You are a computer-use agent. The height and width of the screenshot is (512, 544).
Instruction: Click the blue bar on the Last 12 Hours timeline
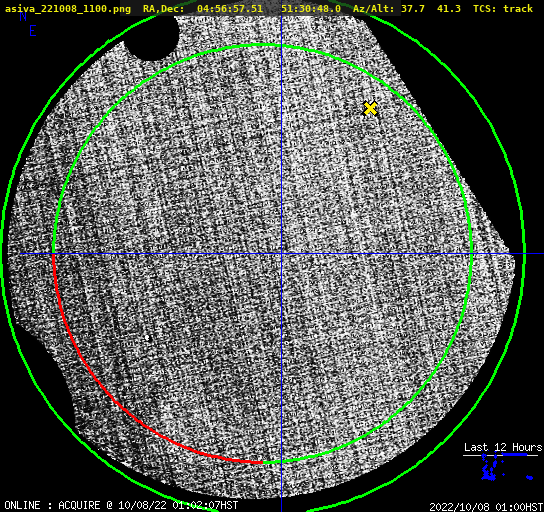coord(515,454)
